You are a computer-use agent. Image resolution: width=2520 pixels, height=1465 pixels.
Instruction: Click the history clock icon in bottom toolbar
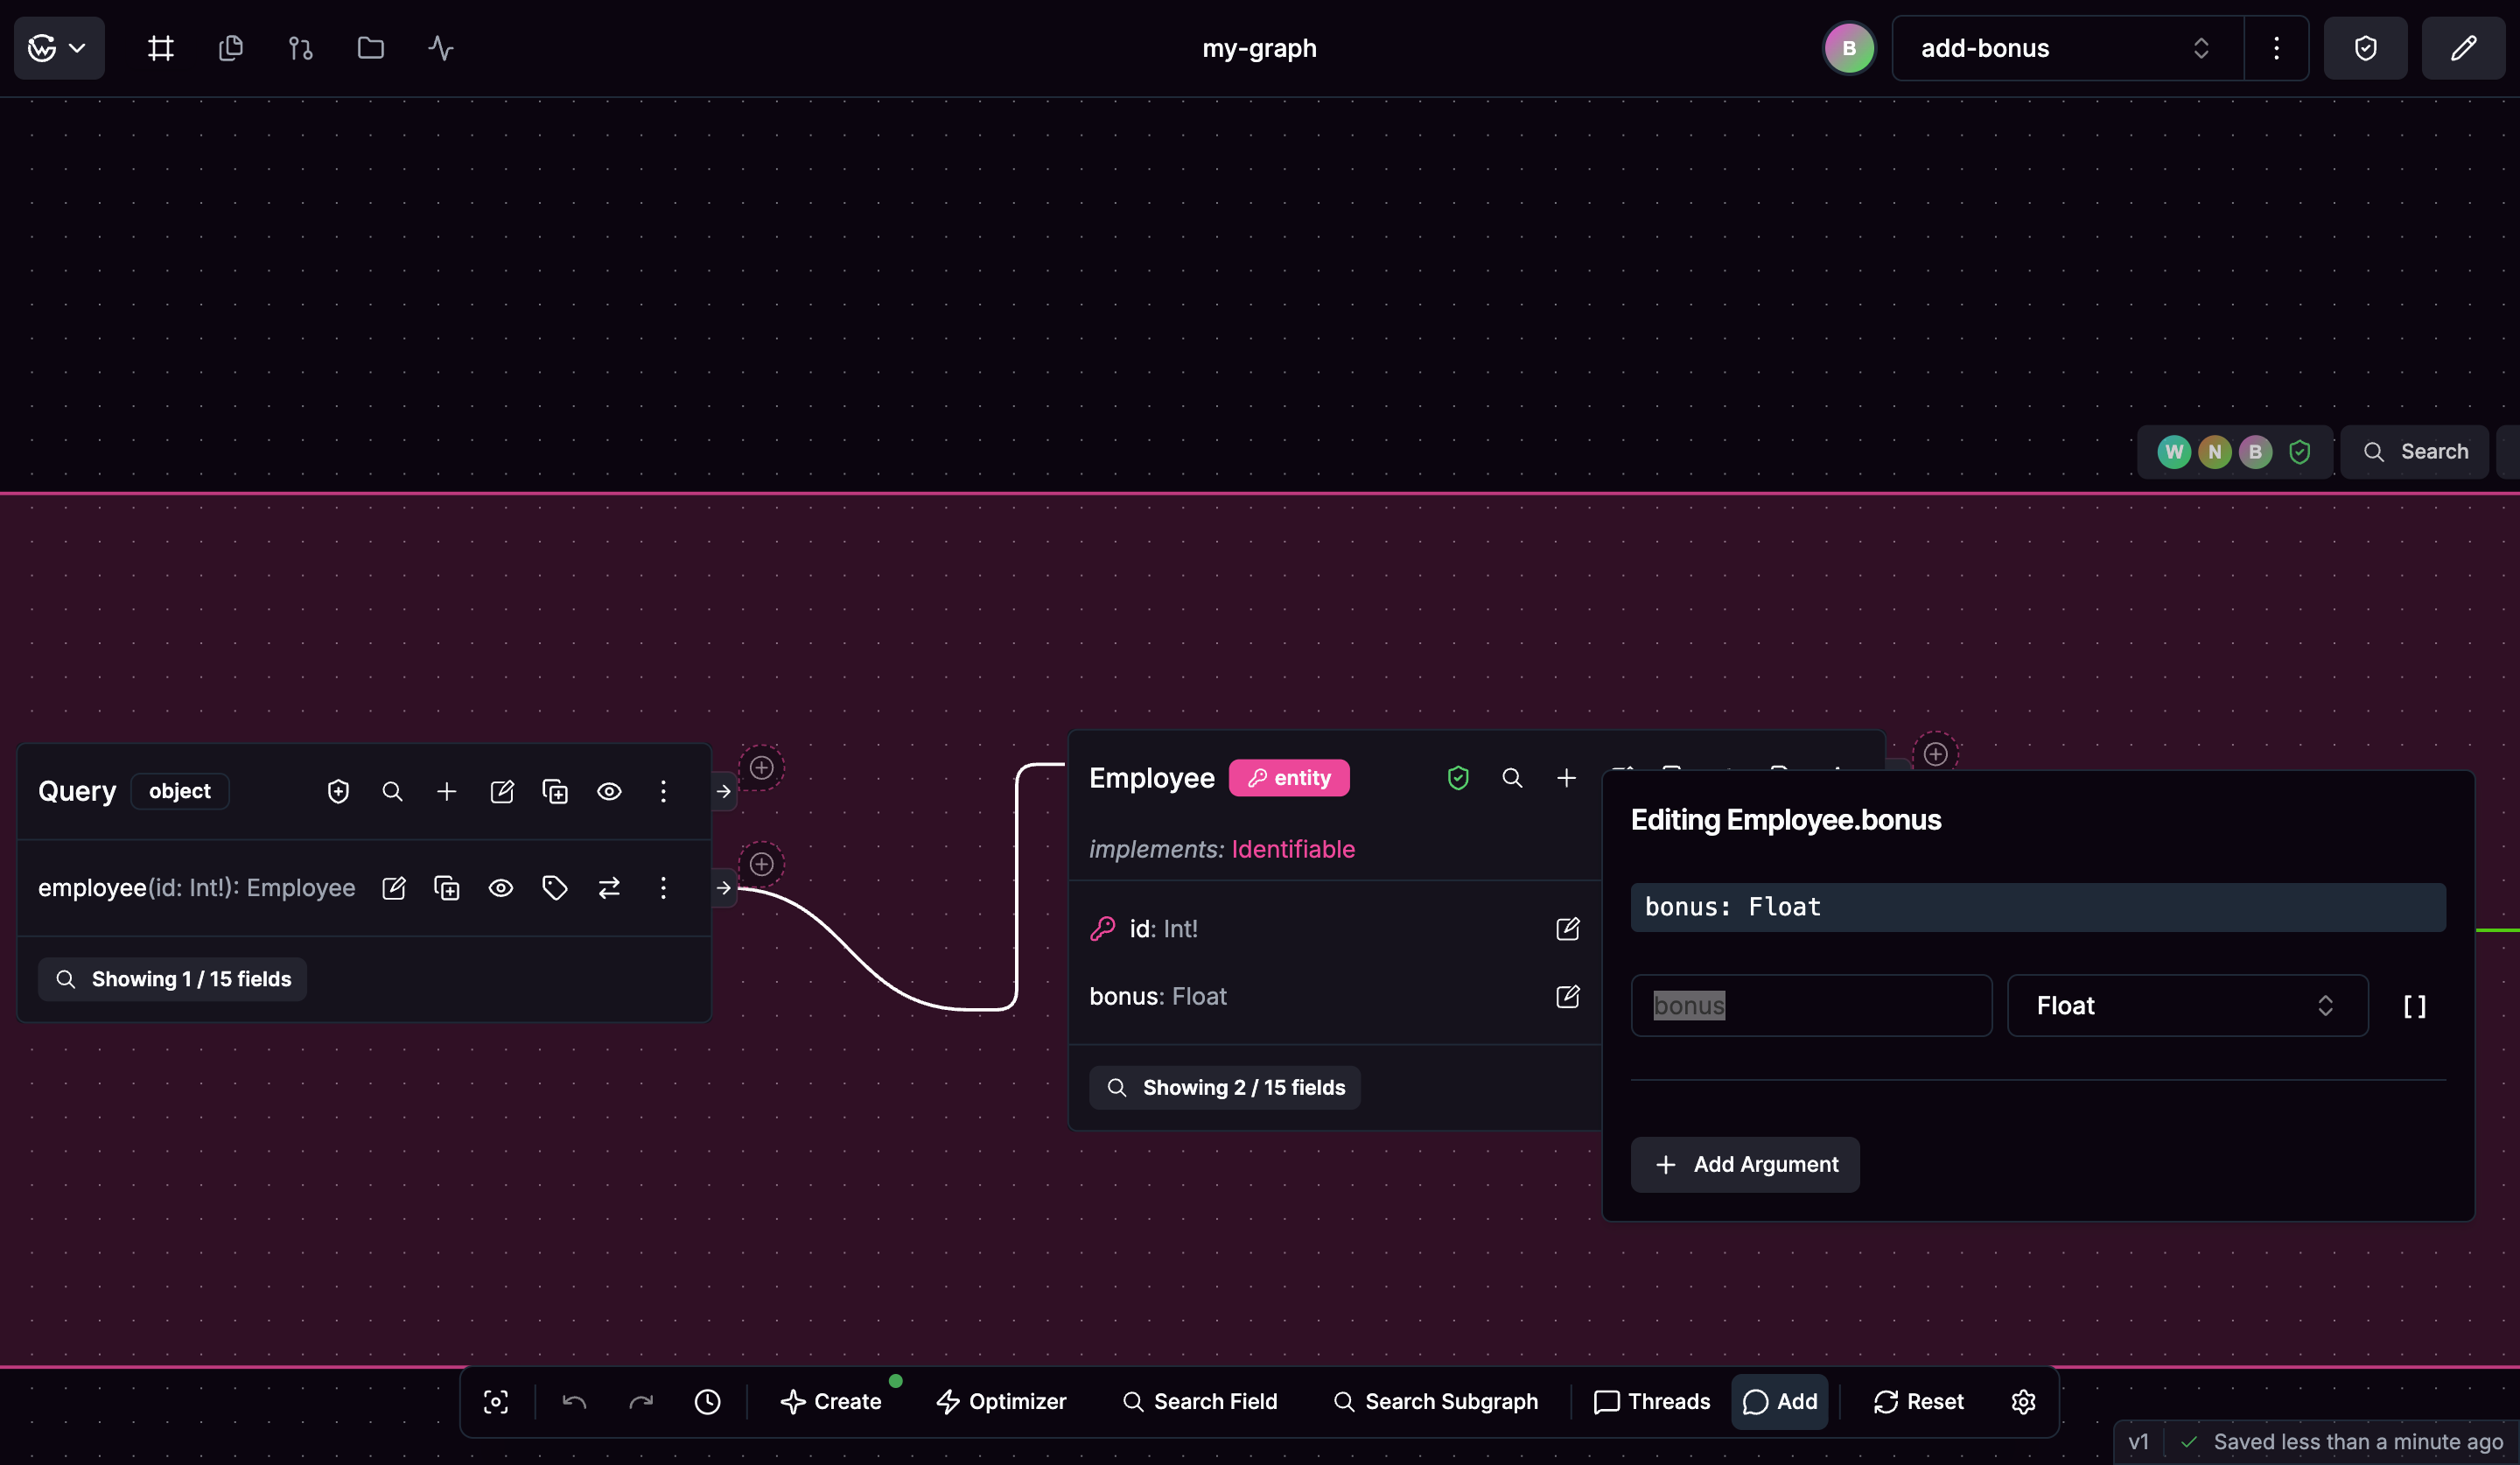[x=707, y=1401]
